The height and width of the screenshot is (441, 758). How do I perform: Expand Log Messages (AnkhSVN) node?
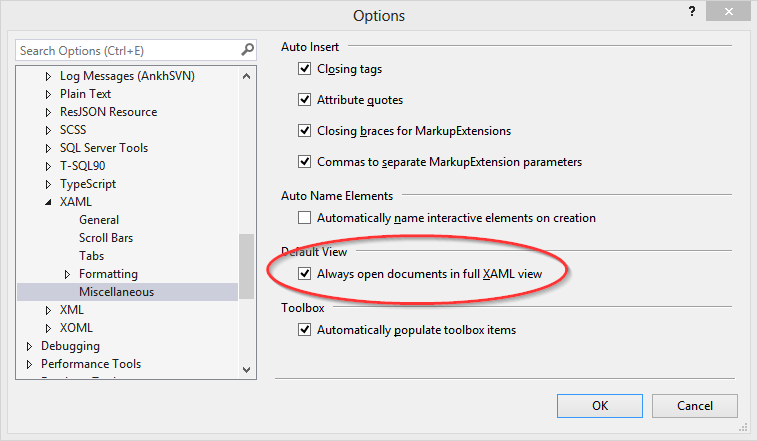pyautogui.click(x=48, y=76)
